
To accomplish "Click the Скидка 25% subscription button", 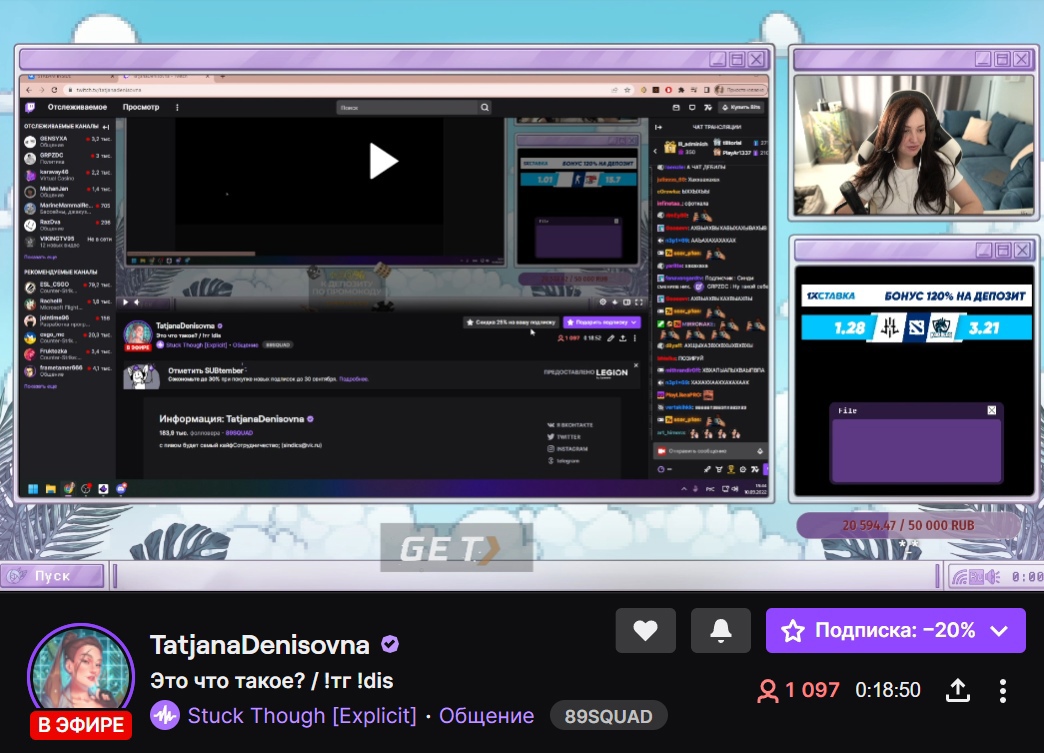I will pos(511,322).
